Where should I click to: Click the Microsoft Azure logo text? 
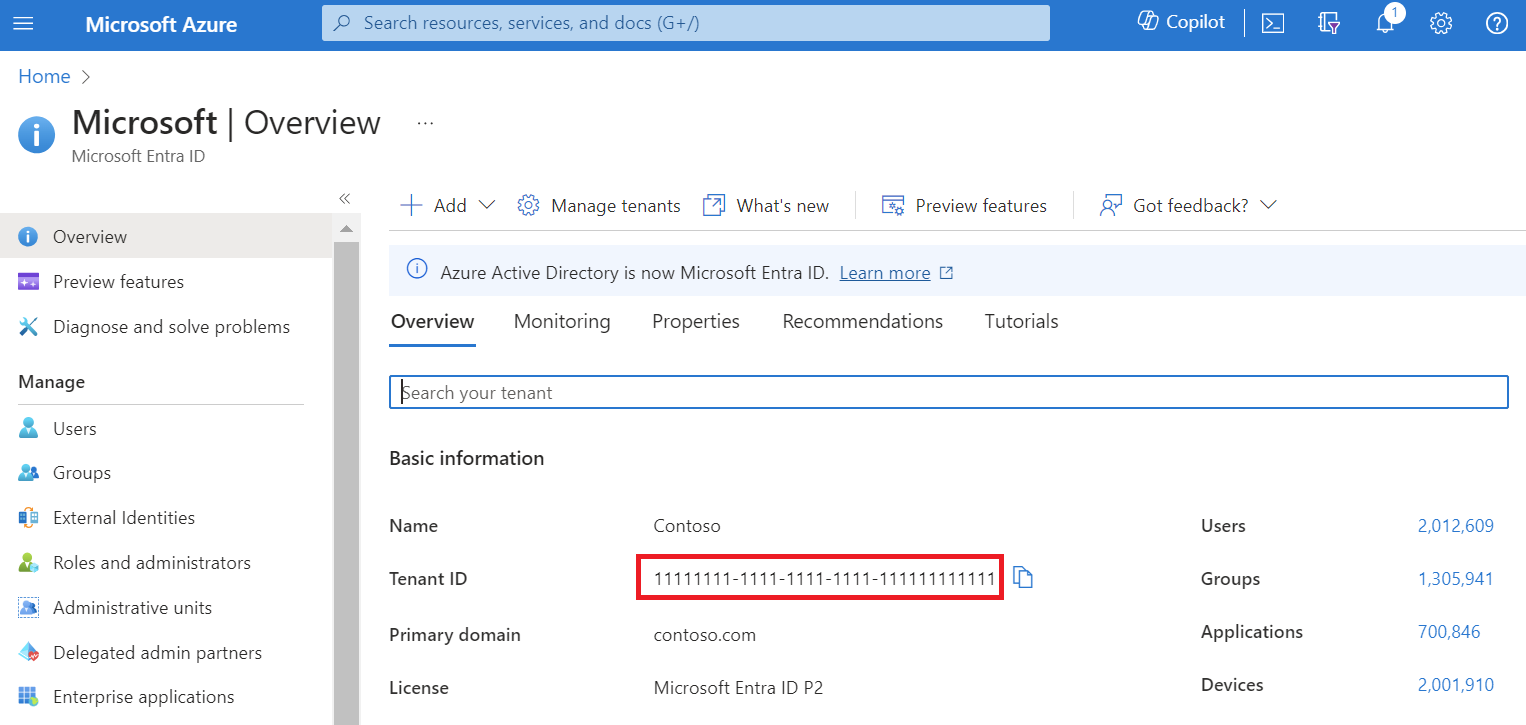tap(161, 24)
